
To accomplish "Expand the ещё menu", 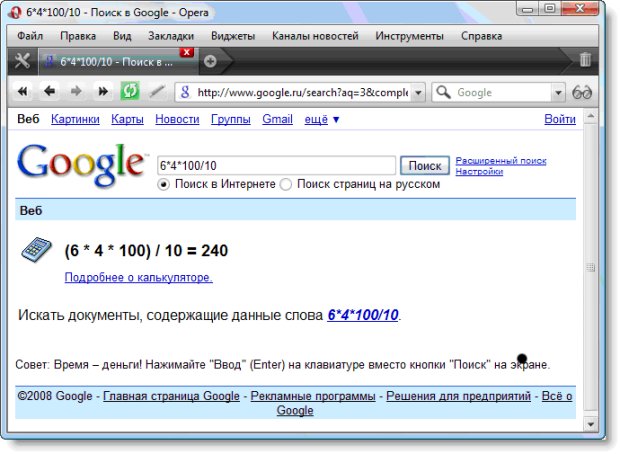I will (321, 119).
